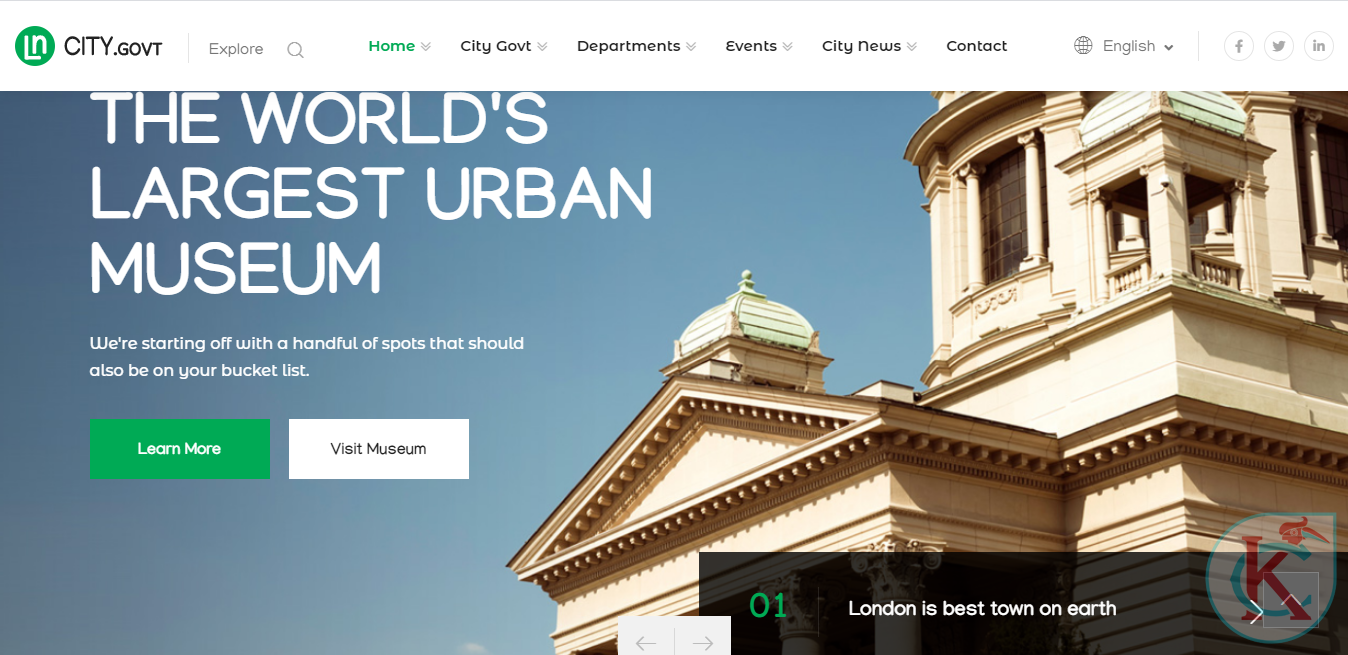The height and width of the screenshot is (655, 1348).
Task: Expand the English language dropdown
Action: (1138, 46)
